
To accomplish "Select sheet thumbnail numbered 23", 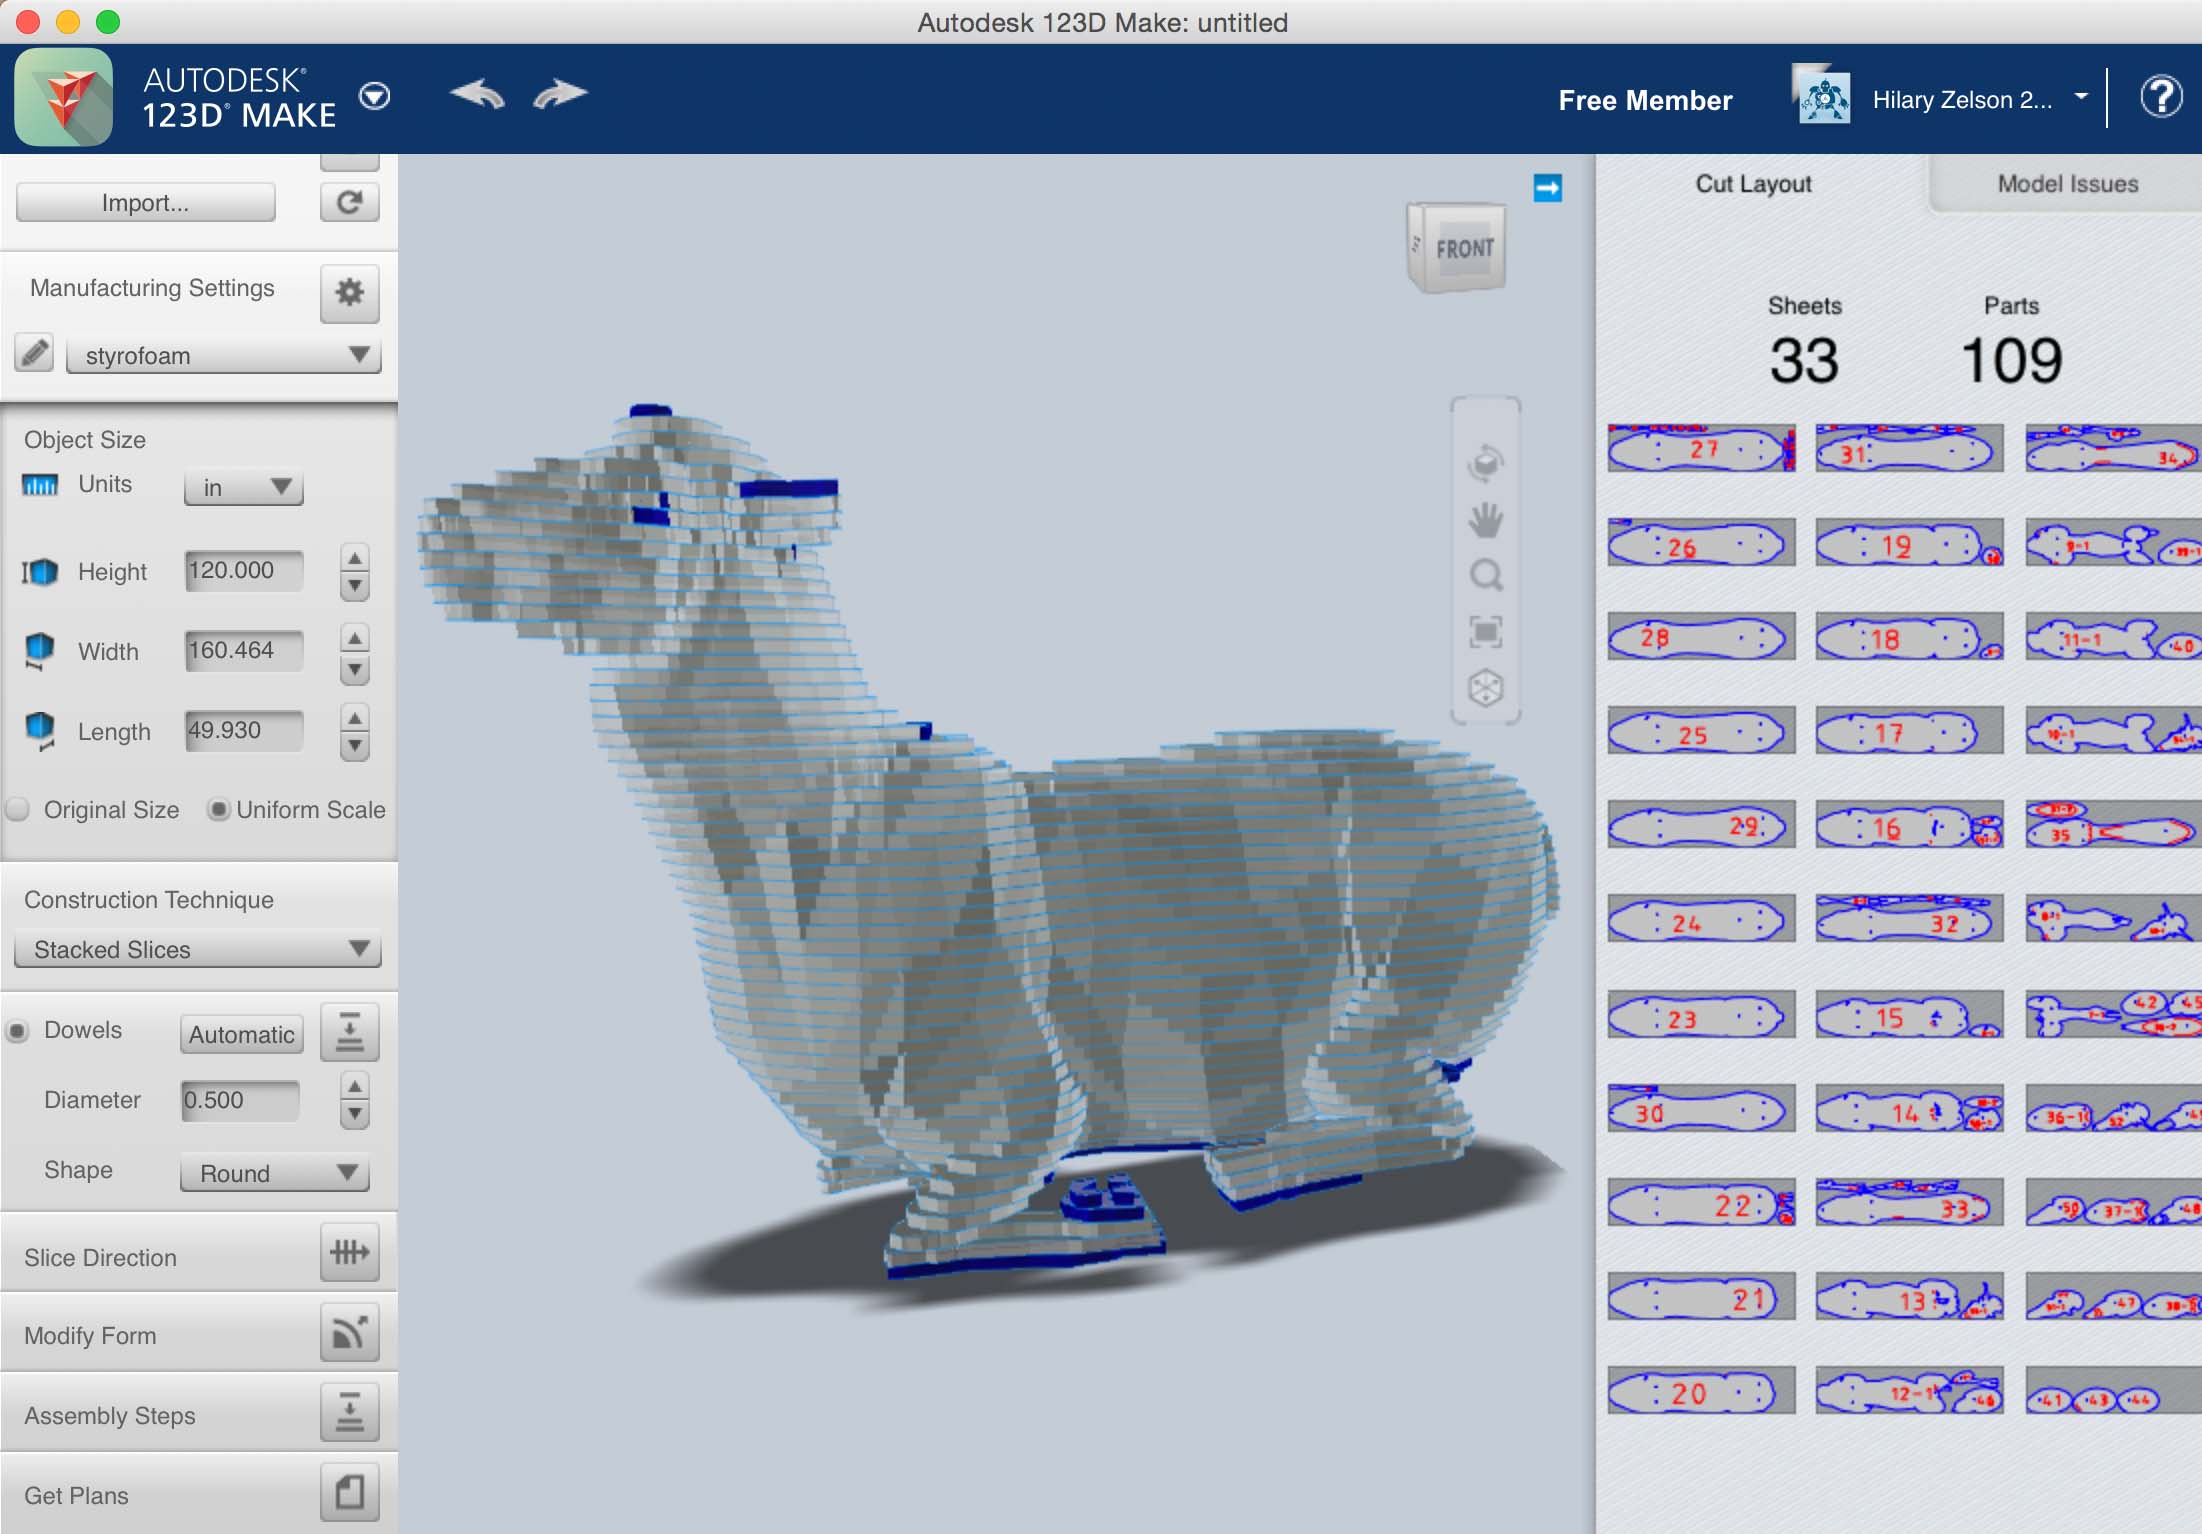I will point(1701,1015).
